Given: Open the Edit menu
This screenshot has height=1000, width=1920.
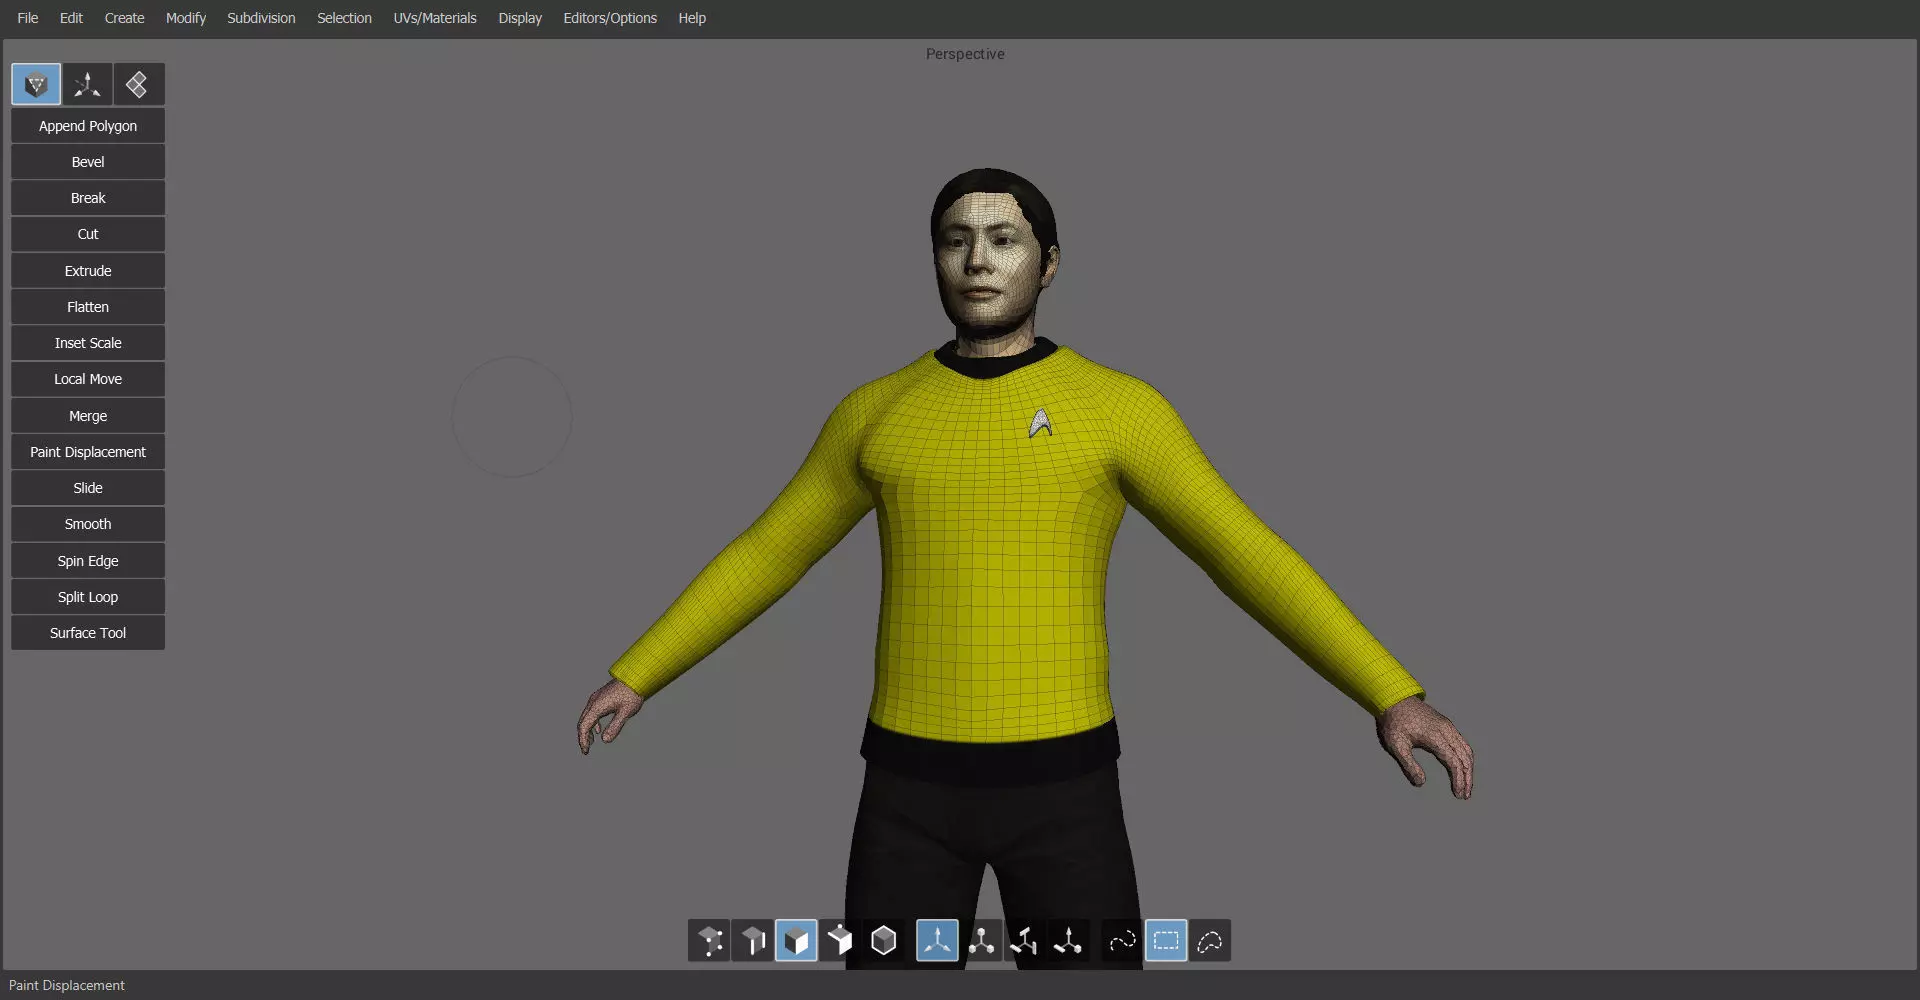Looking at the screenshot, I should pyautogui.click(x=71, y=18).
